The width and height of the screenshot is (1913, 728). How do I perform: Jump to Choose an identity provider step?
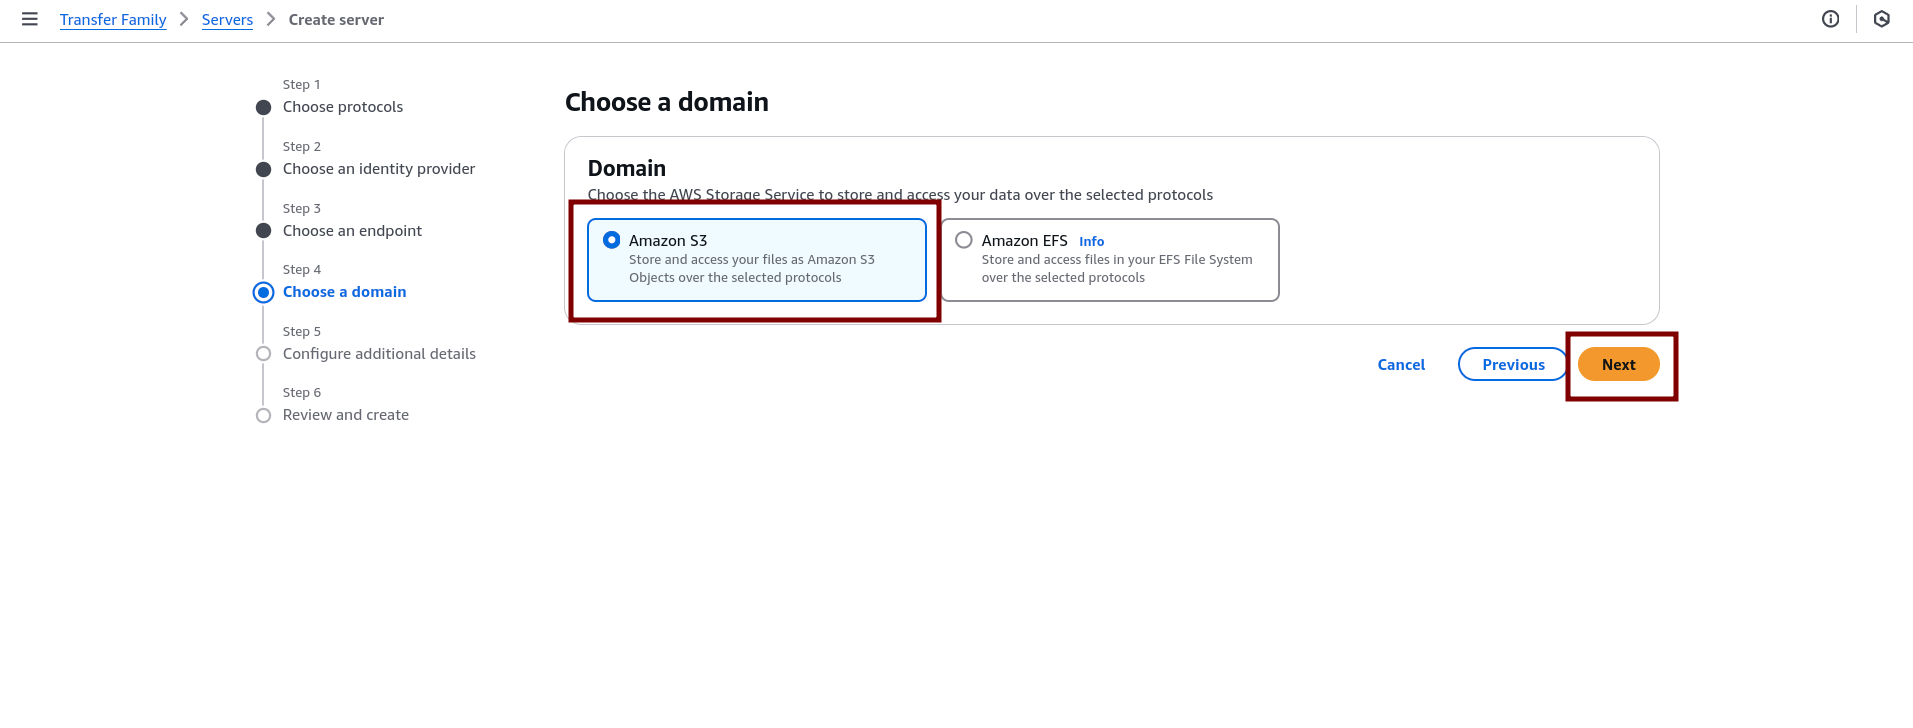pos(379,169)
